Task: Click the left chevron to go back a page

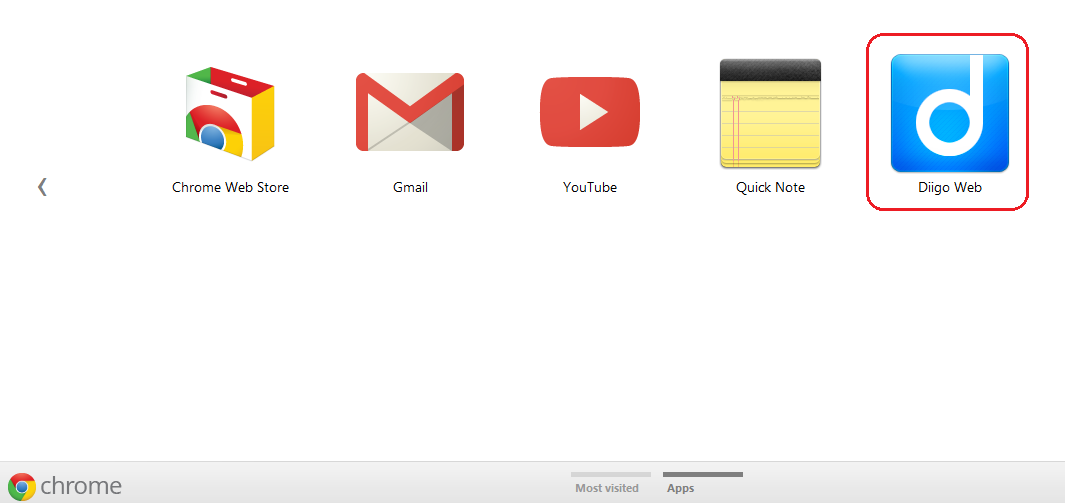Action: pos(42,187)
